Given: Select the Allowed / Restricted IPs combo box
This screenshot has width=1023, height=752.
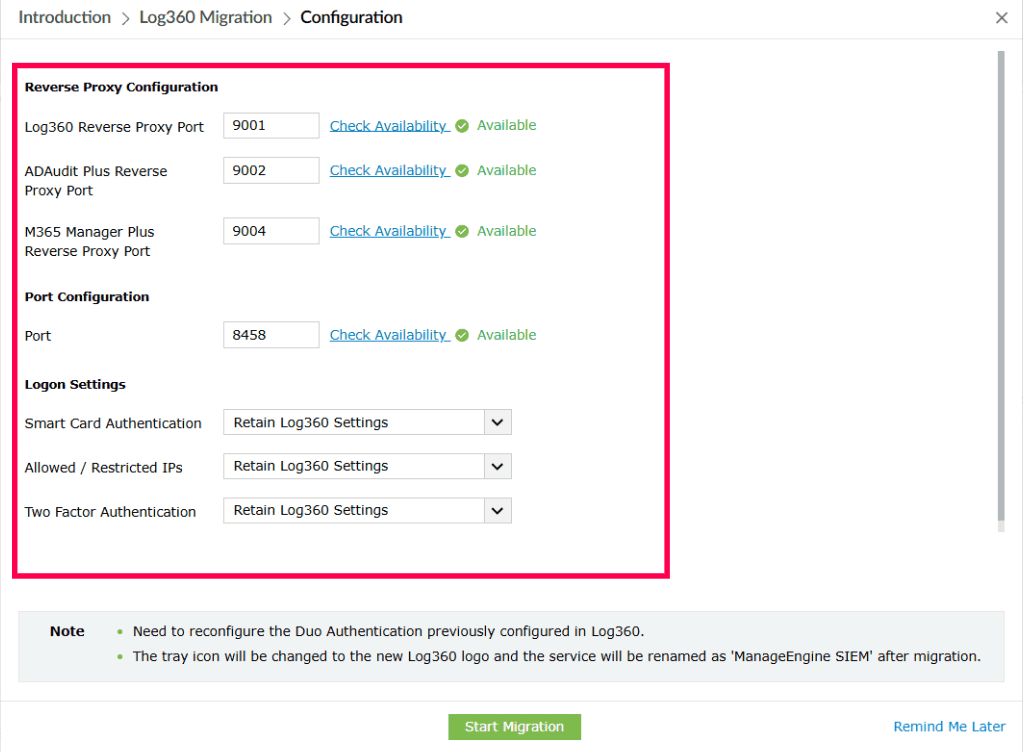Looking at the screenshot, I should pyautogui.click(x=367, y=466).
